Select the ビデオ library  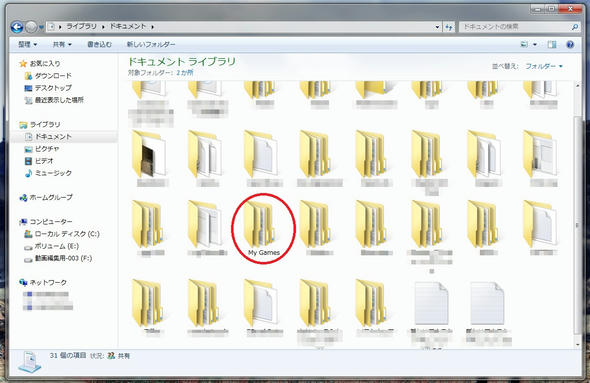[44, 161]
